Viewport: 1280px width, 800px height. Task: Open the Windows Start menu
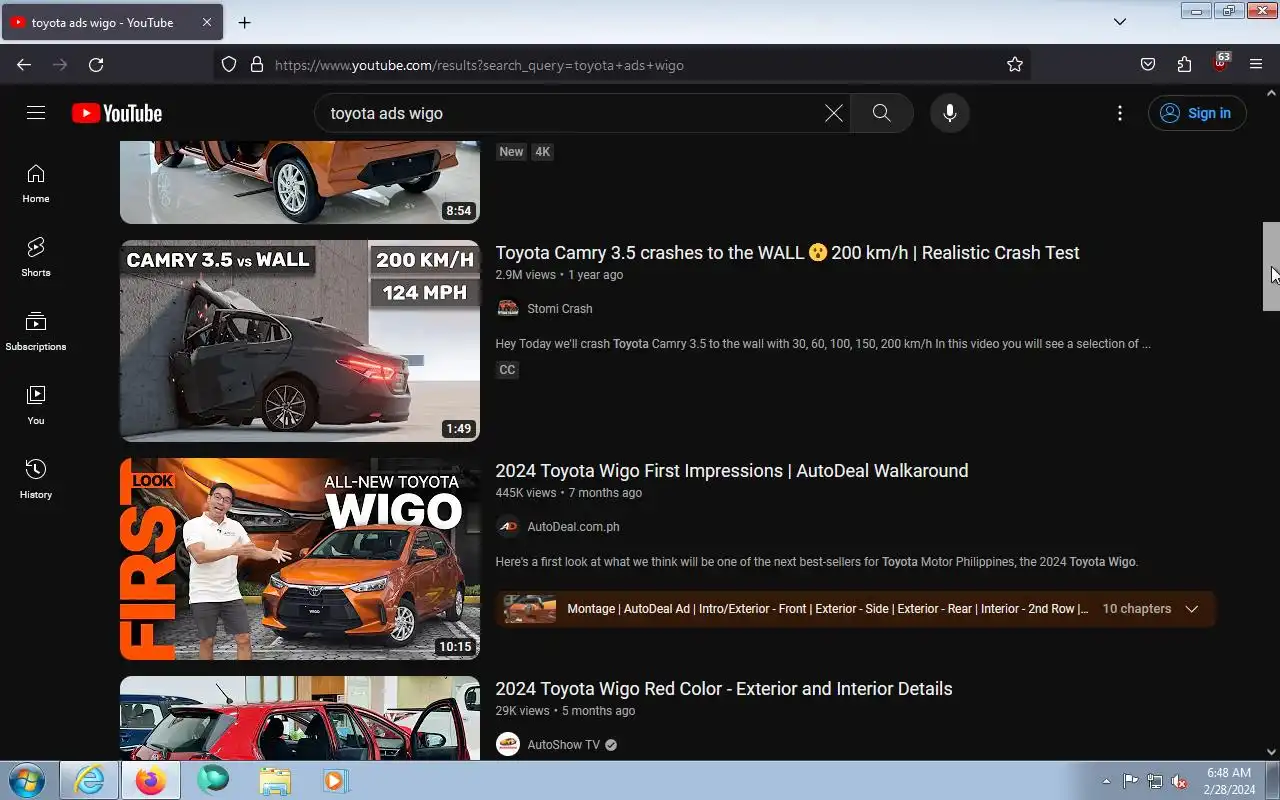tap(26, 780)
